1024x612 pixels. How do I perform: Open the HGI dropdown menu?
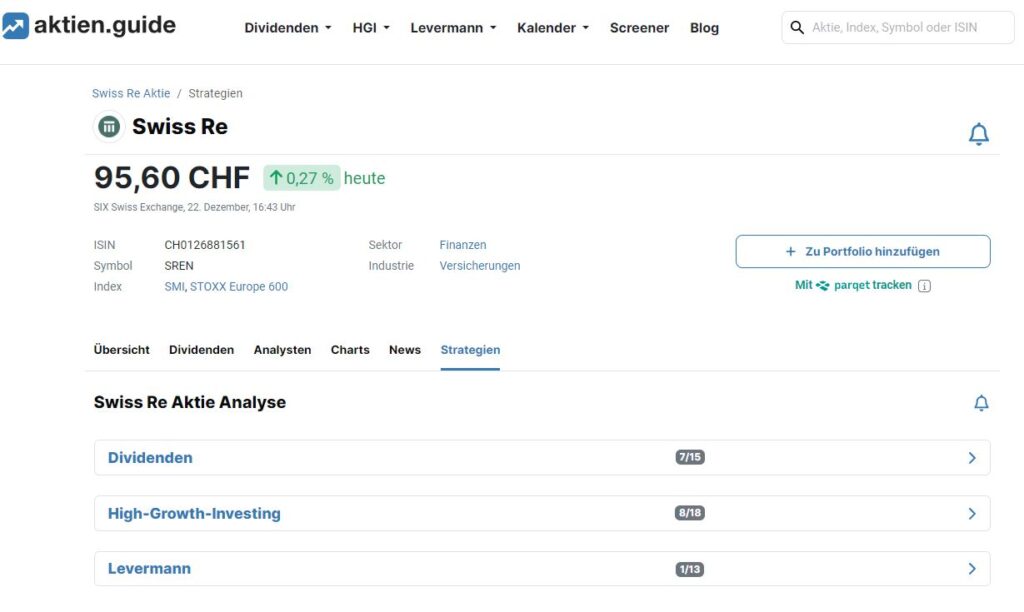(371, 28)
